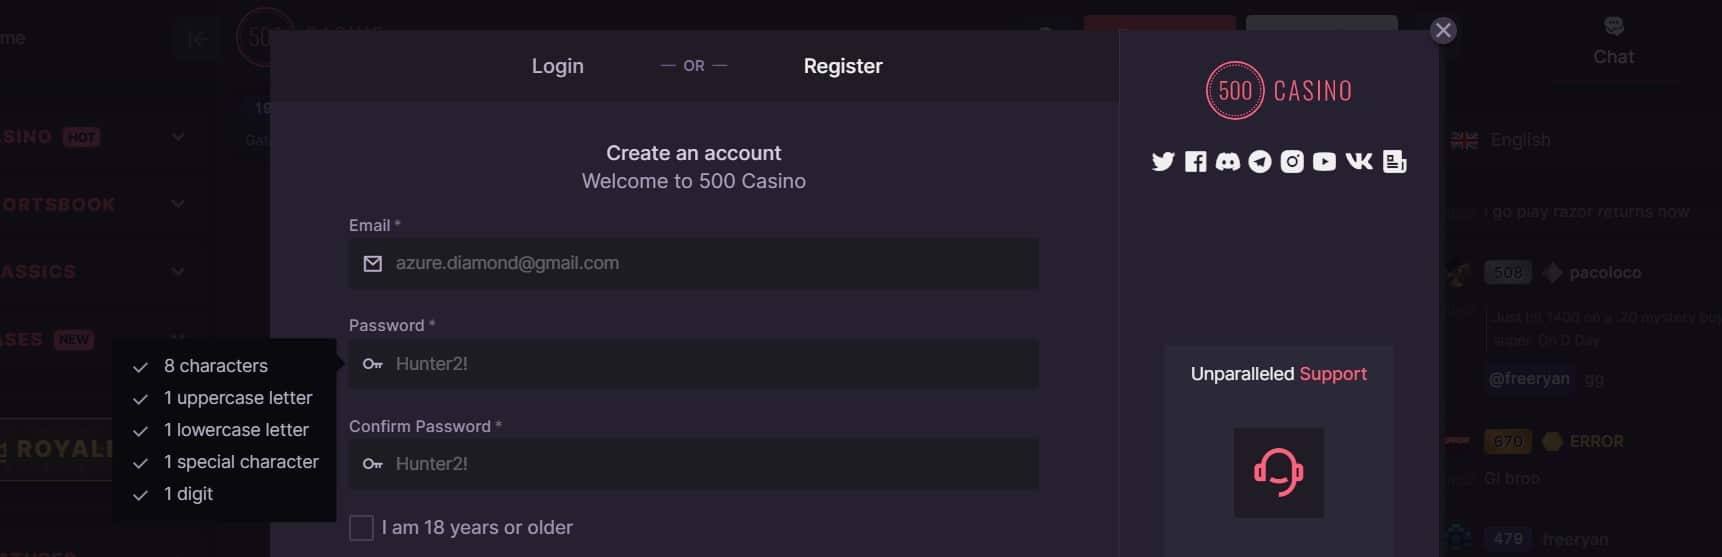The width and height of the screenshot is (1722, 557).
Task: Switch to the Login tab
Action: coord(557,66)
